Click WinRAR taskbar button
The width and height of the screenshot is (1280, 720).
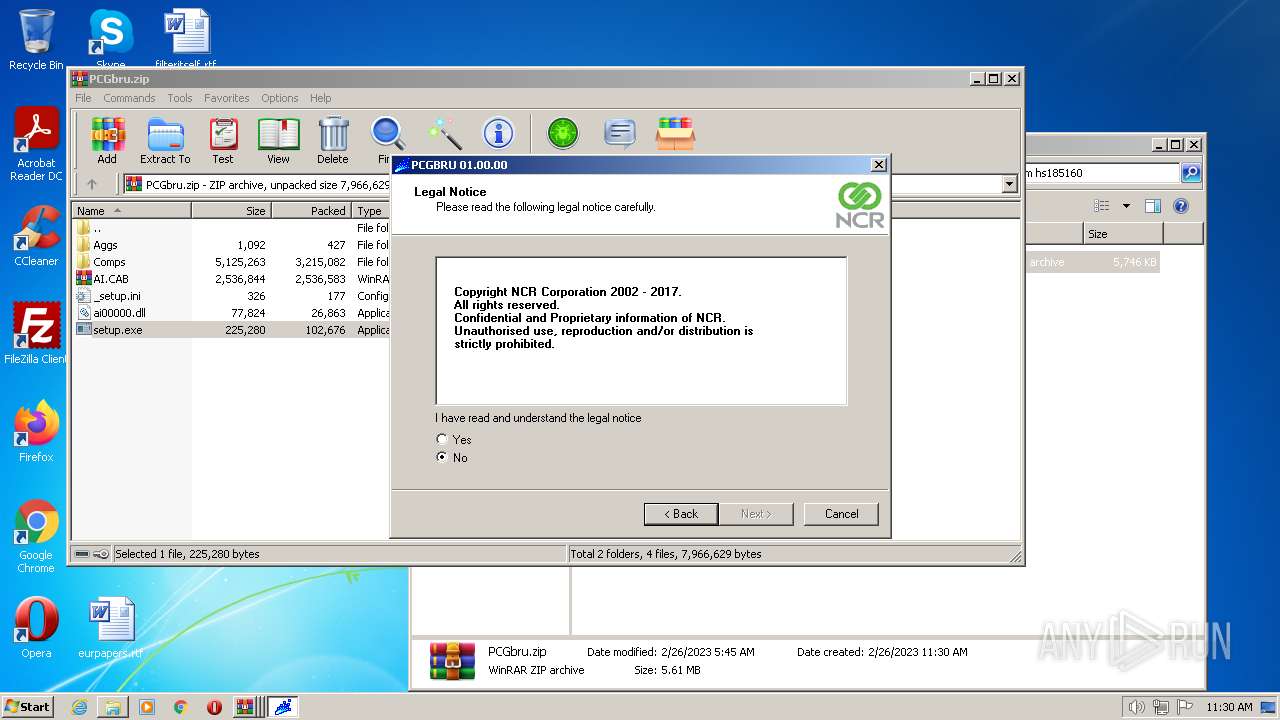248,707
